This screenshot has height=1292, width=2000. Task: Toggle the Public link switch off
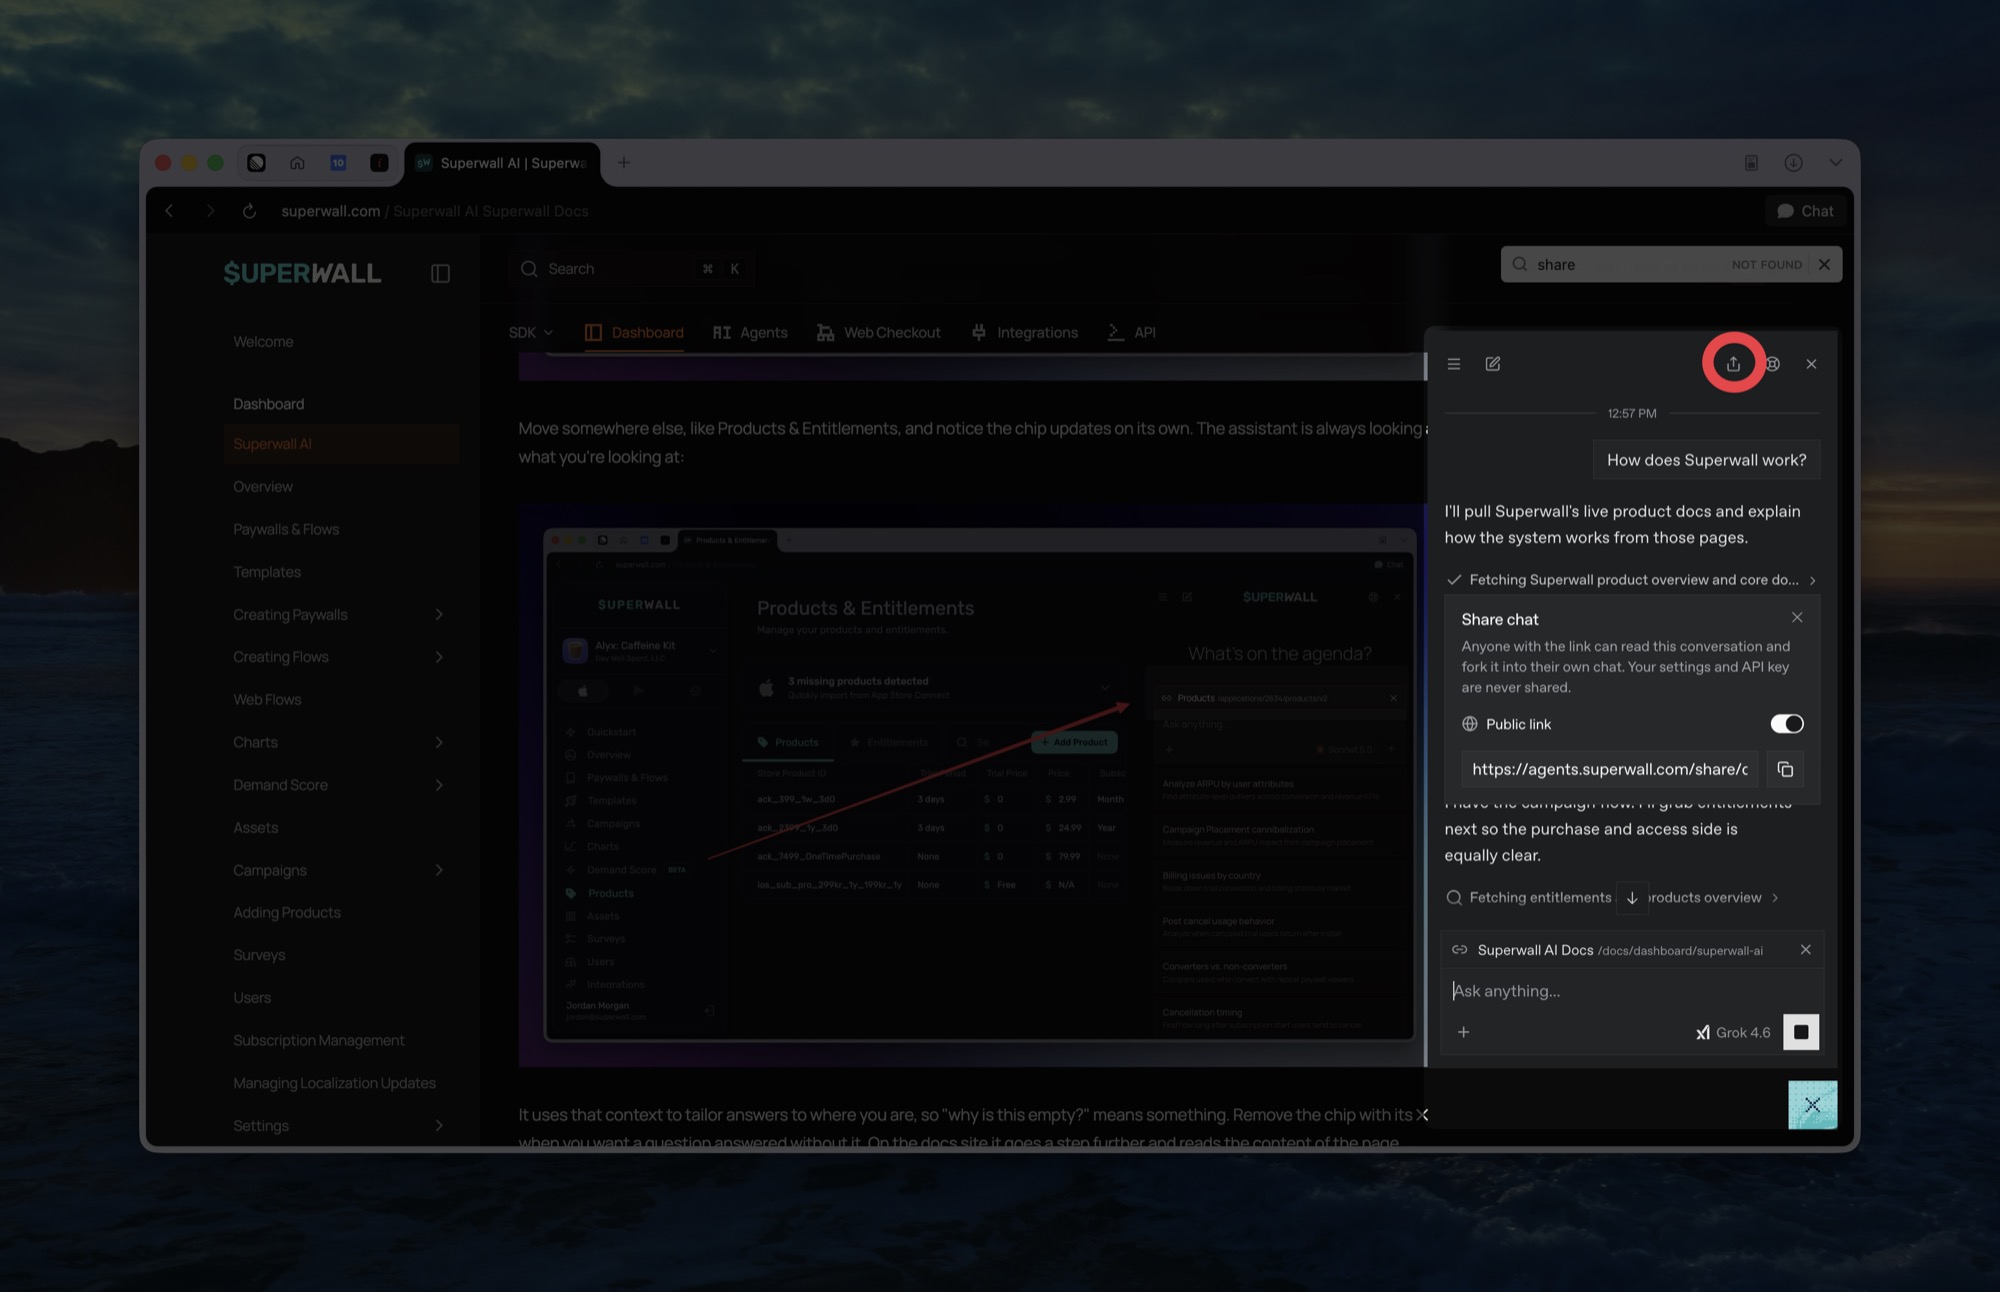coord(1786,723)
